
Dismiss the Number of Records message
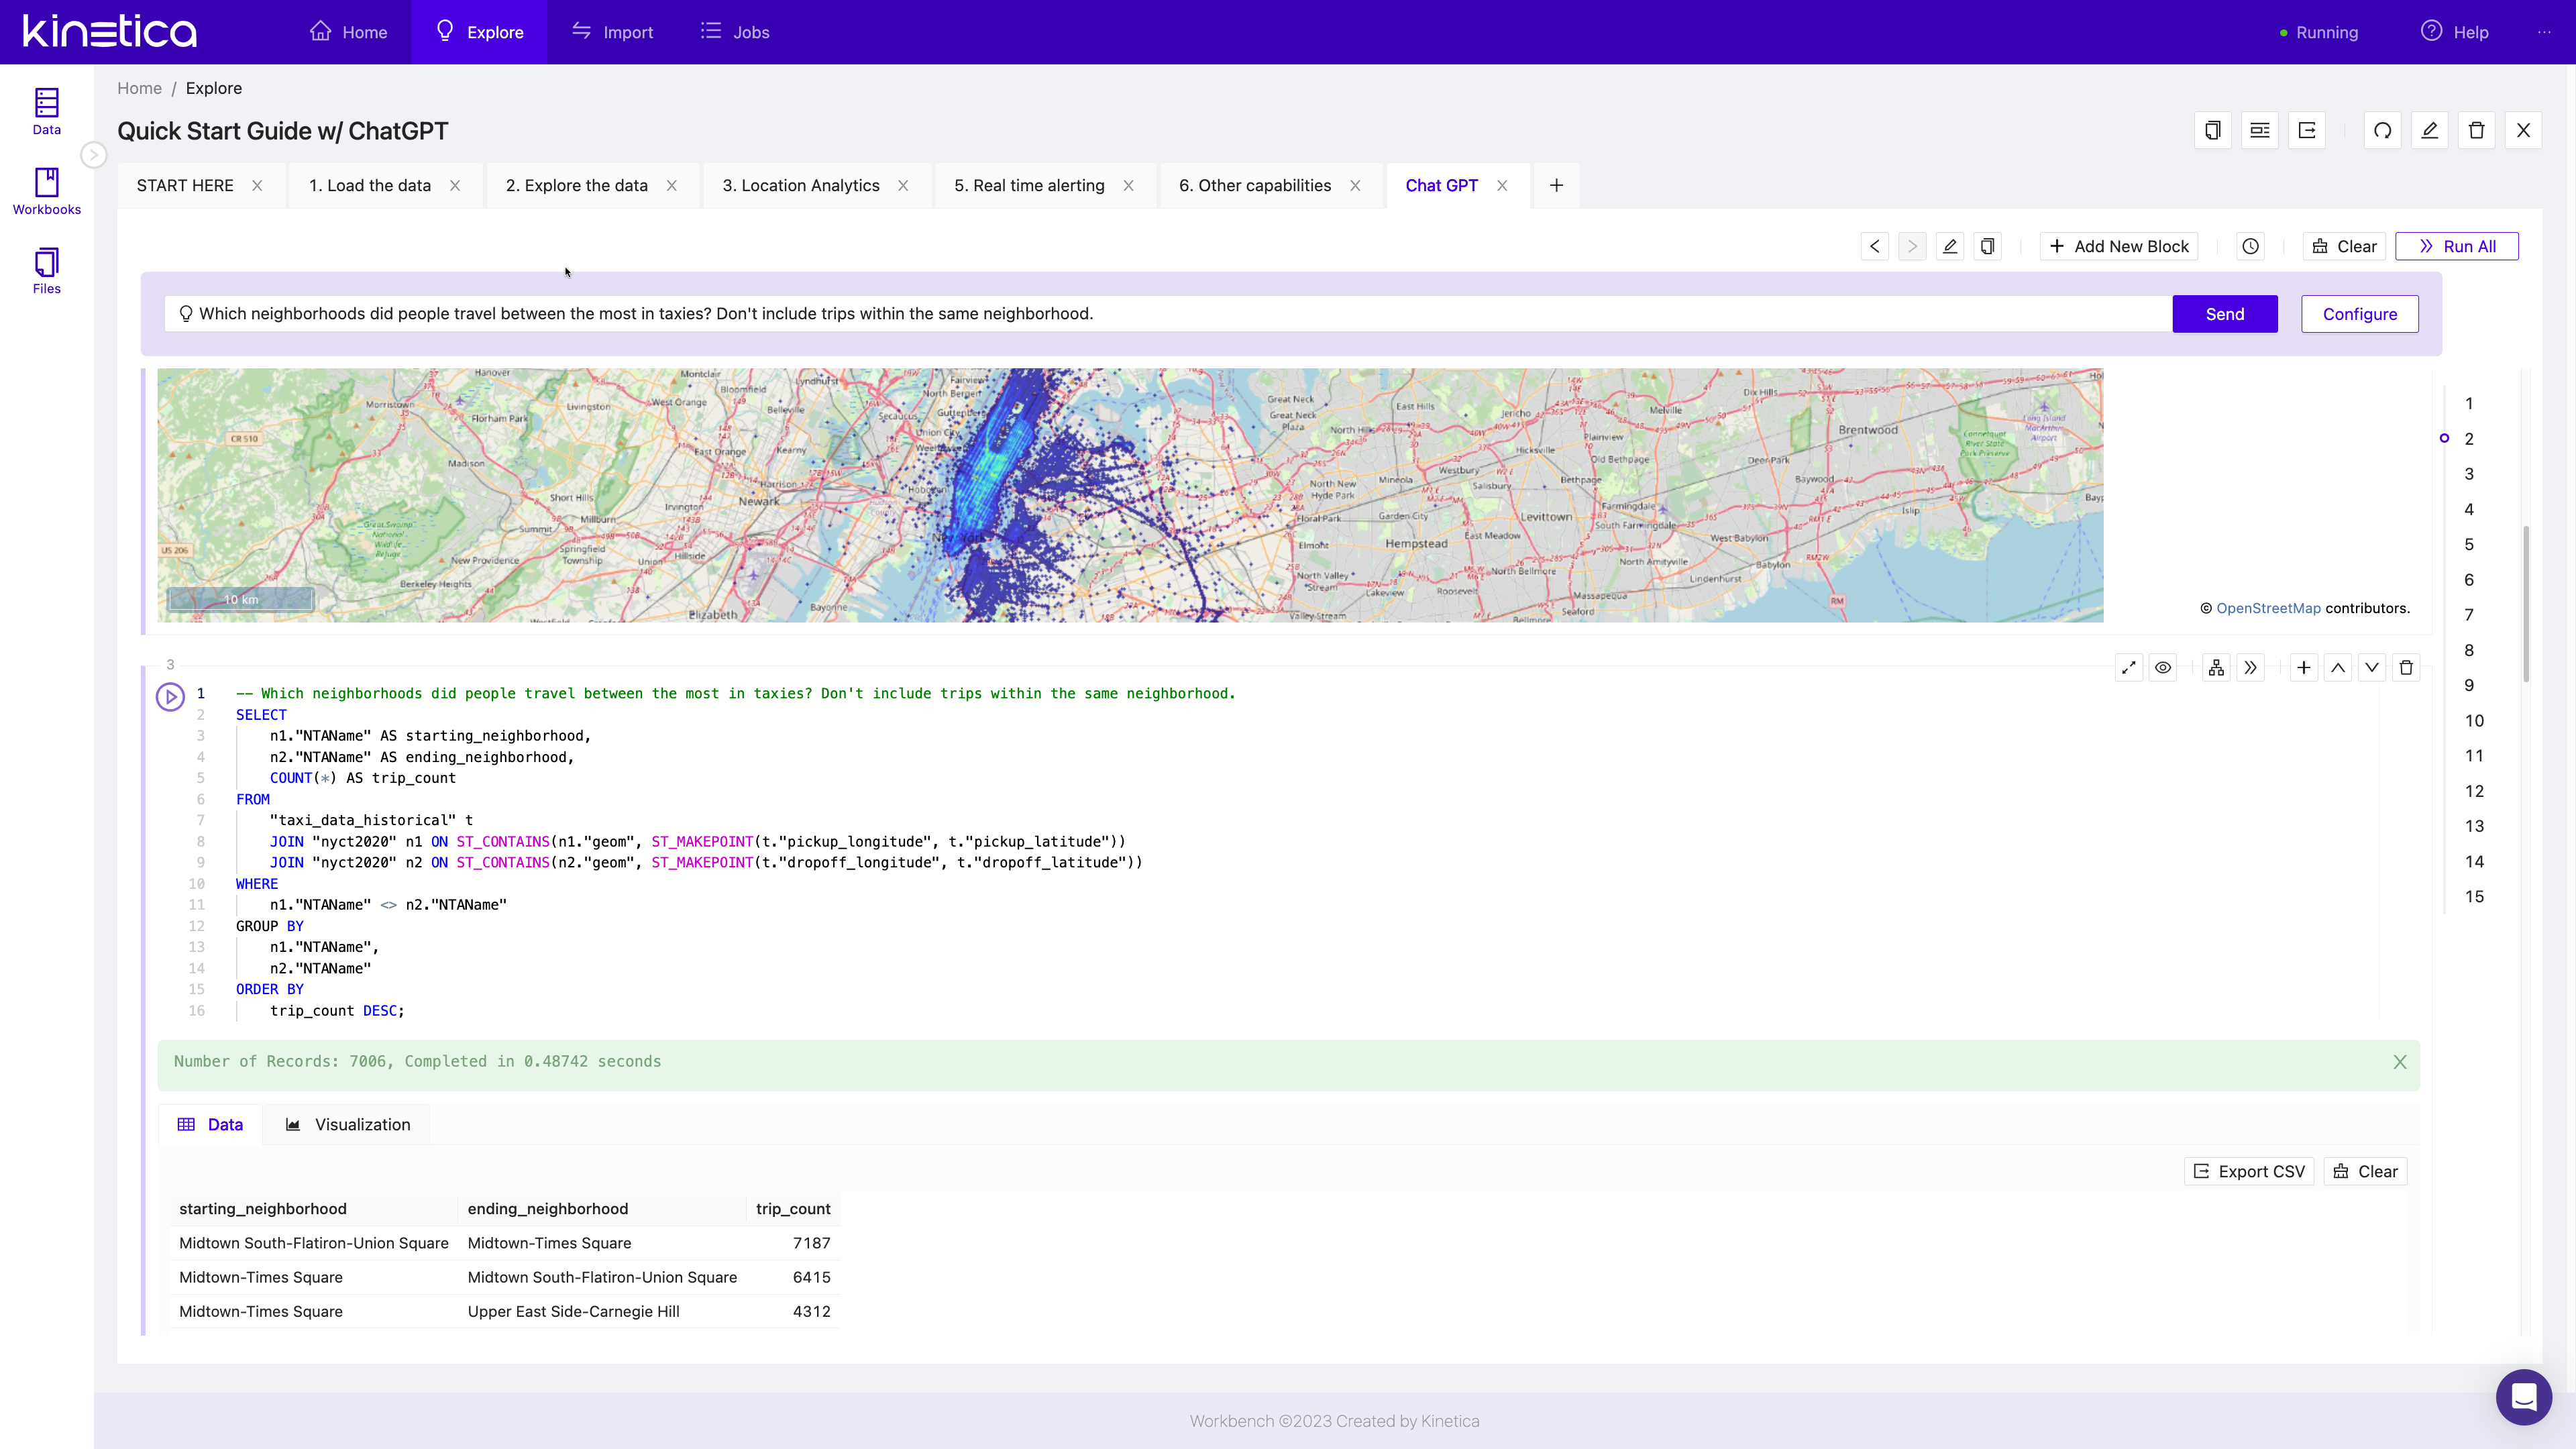2400,1062
